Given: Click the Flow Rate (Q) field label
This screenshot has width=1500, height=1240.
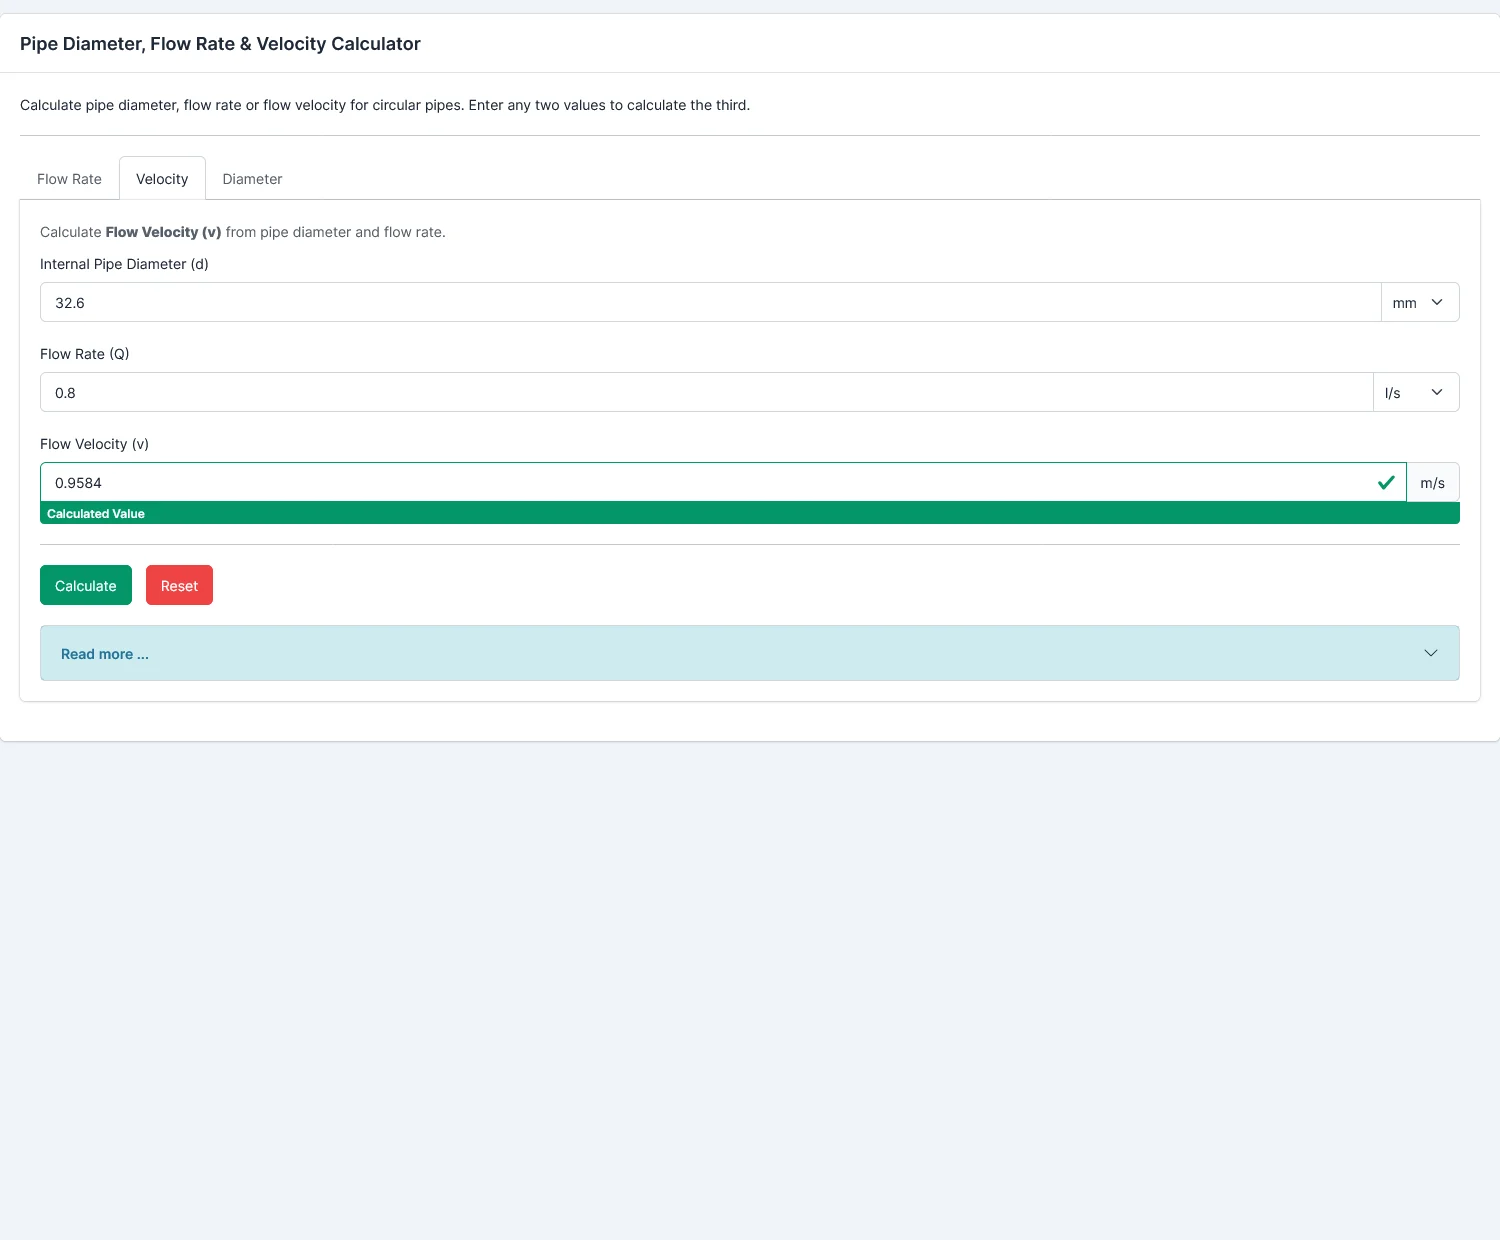Looking at the screenshot, I should pos(85,354).
